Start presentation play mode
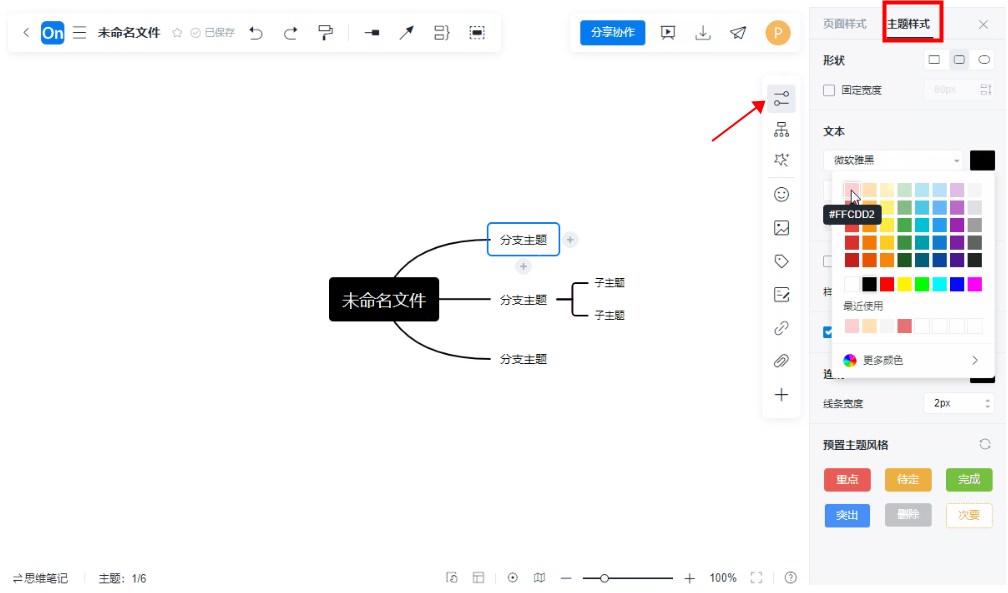Viewport: 1008px width, 593px height. [x=668, y=33]
